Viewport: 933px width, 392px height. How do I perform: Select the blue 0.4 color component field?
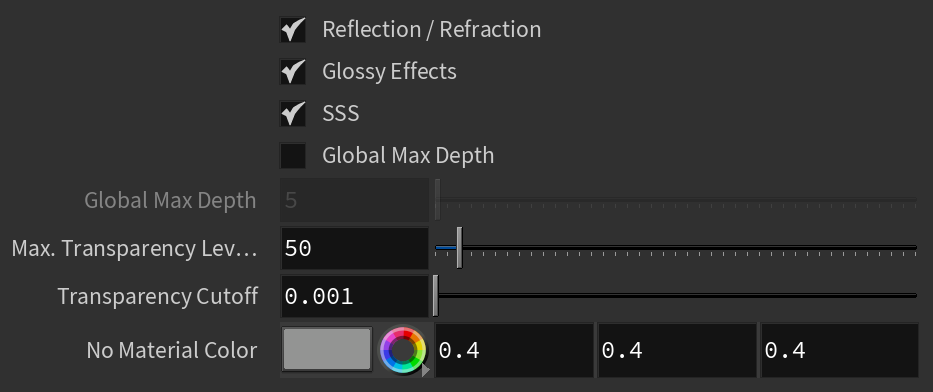840,350
